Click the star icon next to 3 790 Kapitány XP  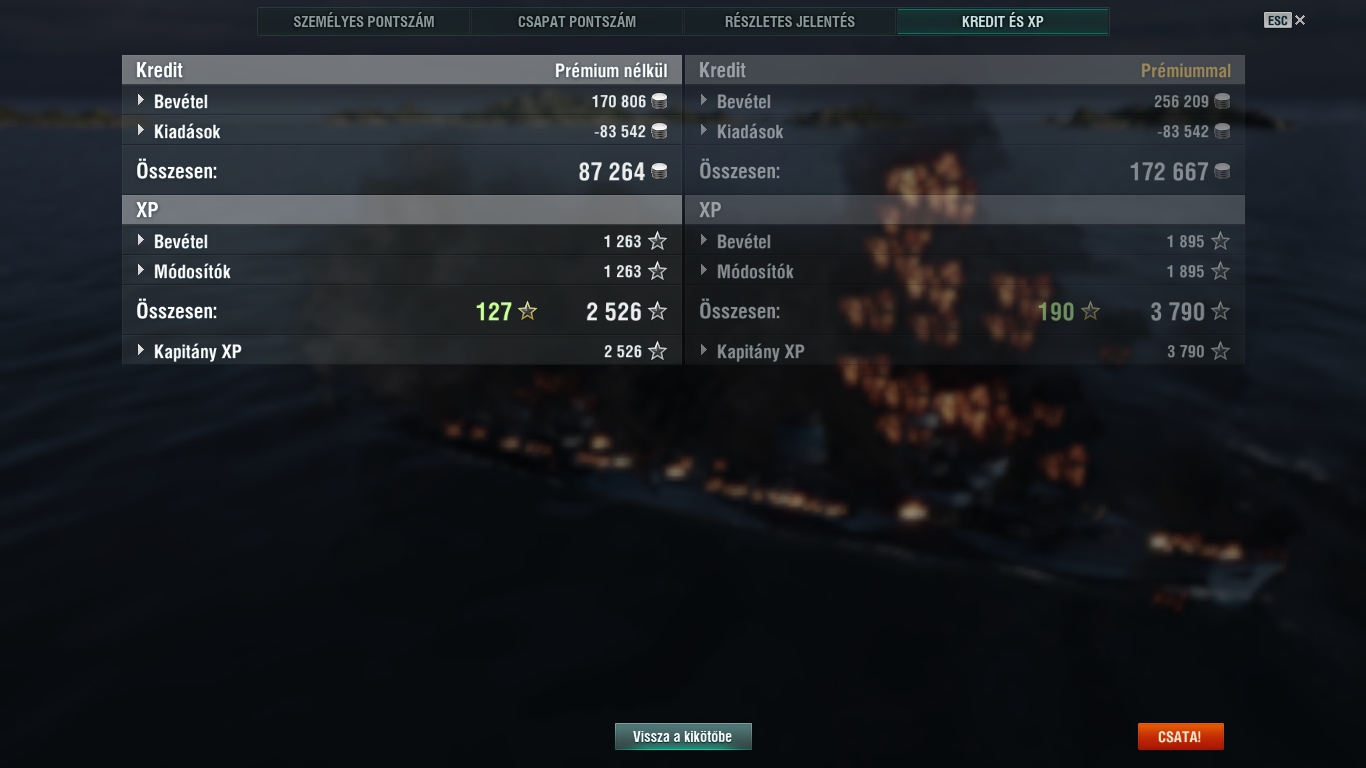point(1220,351)
